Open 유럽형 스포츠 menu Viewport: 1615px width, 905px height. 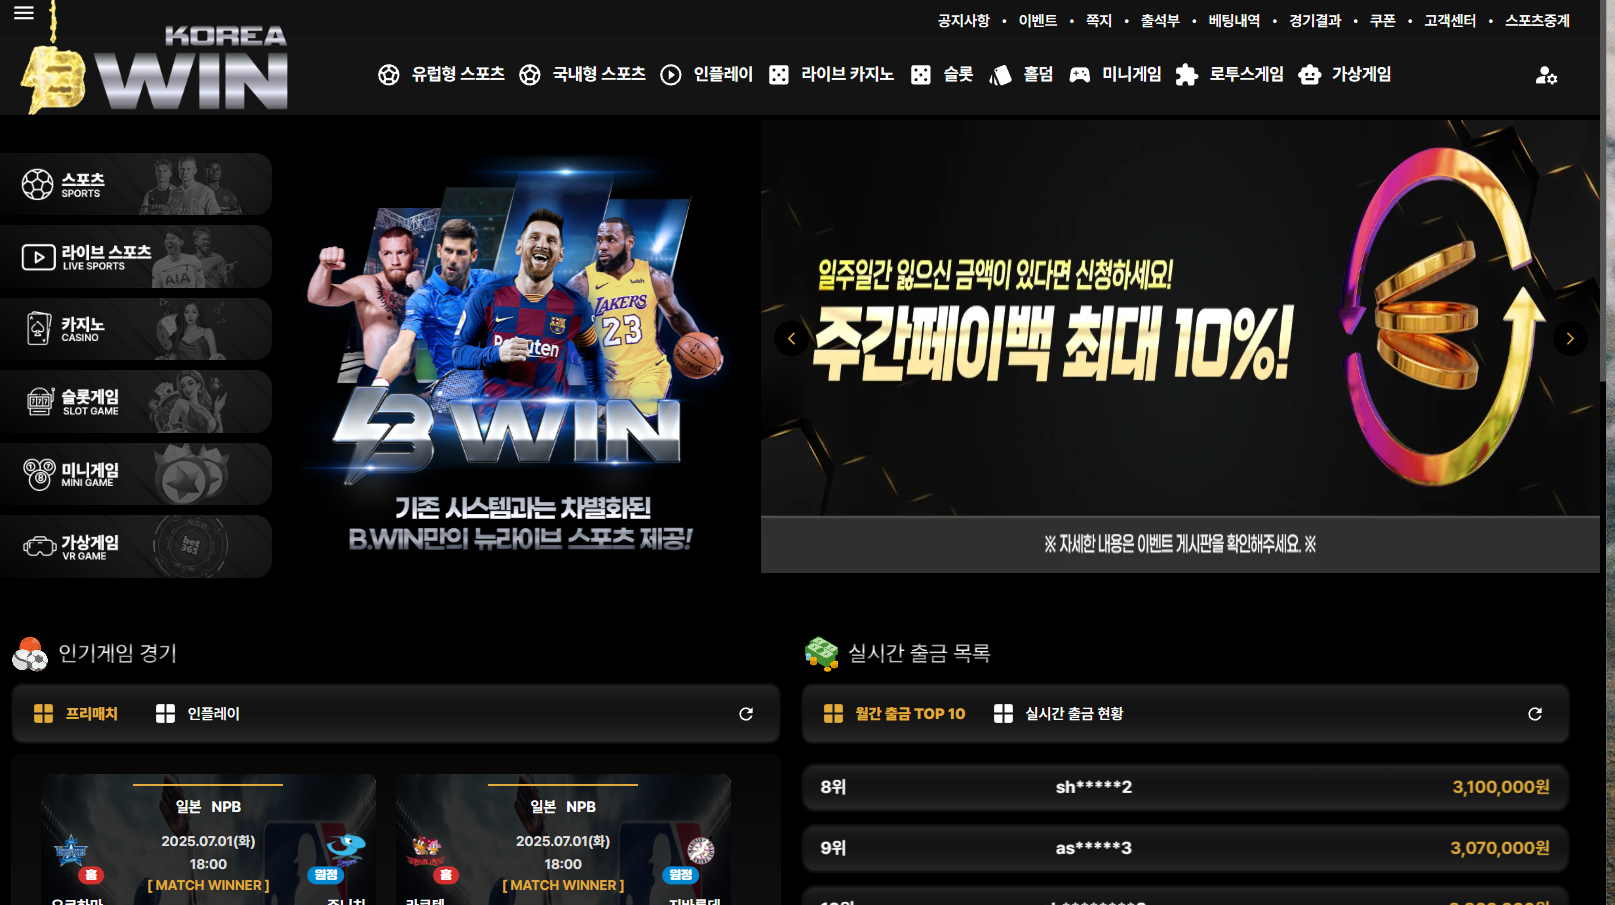pos(441,75)
